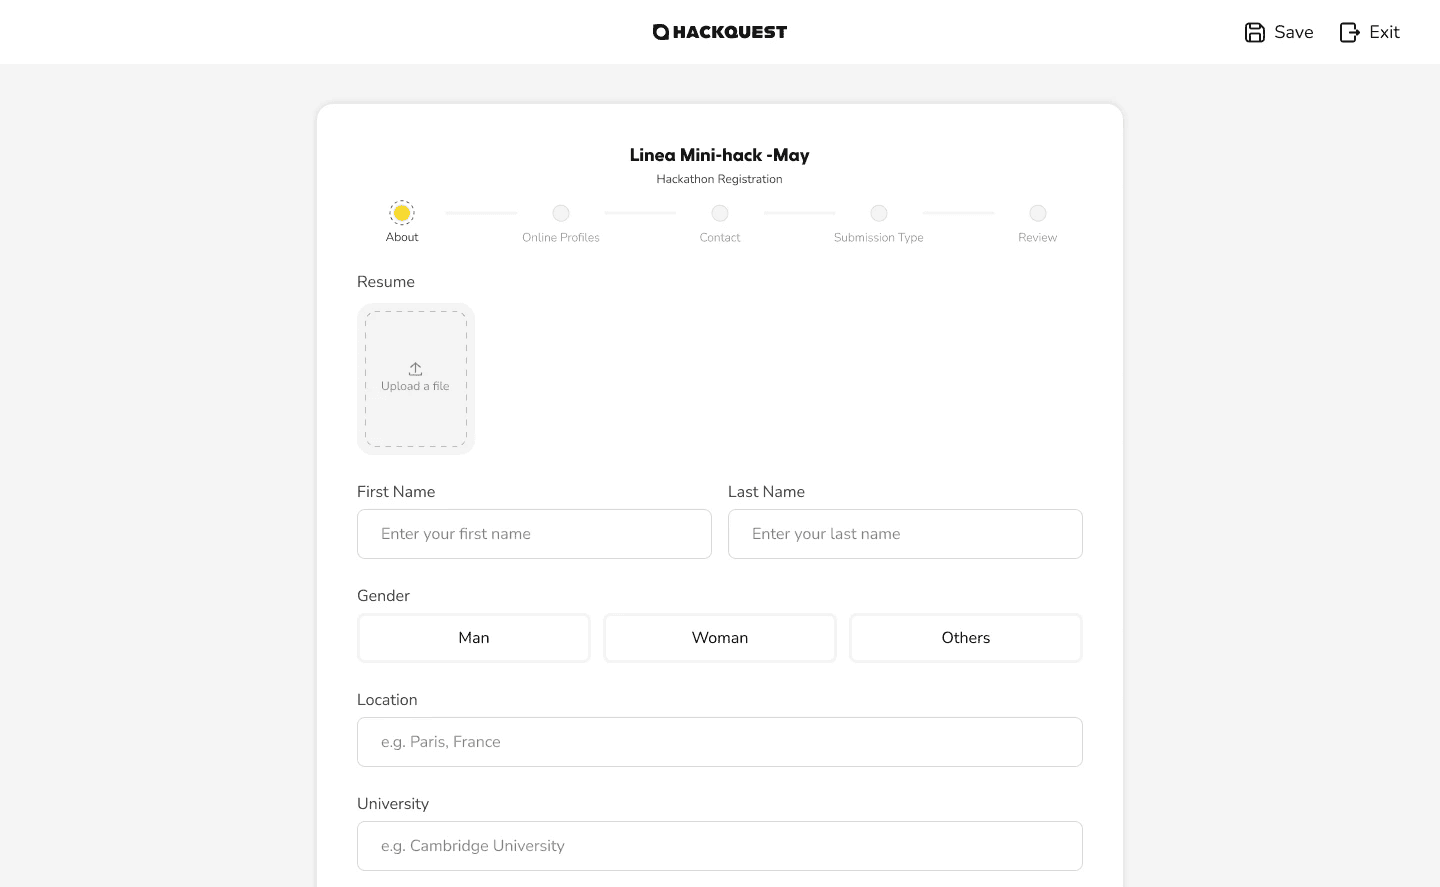The height and width of the screenshot is (887, 1440).
Task: Focus the University input field
Action: pyautogui.click(x=720, y=846)
